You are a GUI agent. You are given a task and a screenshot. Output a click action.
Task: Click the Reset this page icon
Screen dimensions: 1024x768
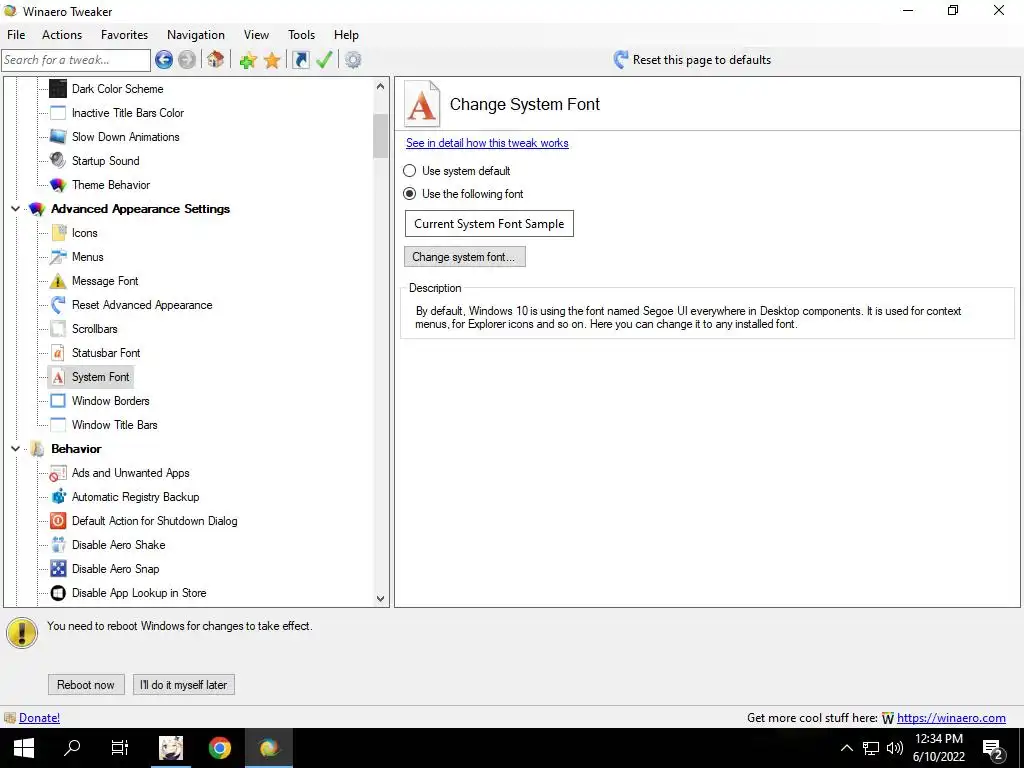click(x=620, y=60)
